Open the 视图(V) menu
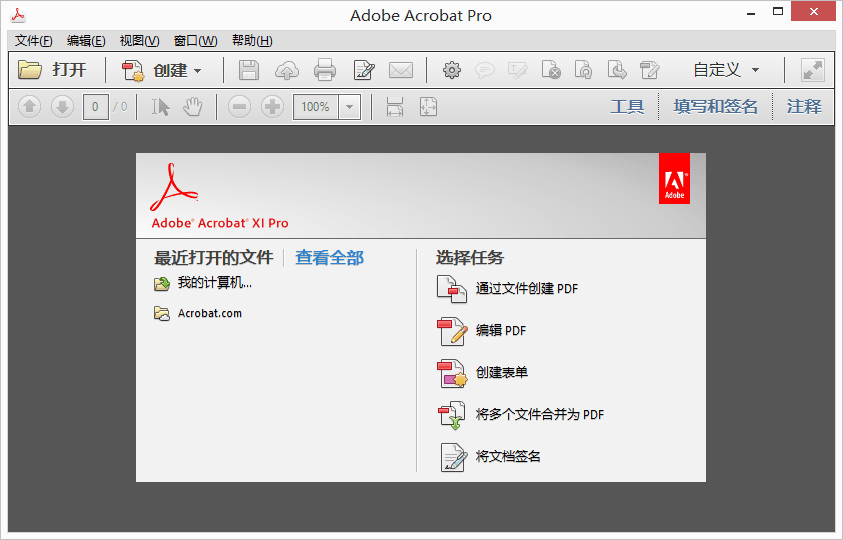 pos(139,41)
